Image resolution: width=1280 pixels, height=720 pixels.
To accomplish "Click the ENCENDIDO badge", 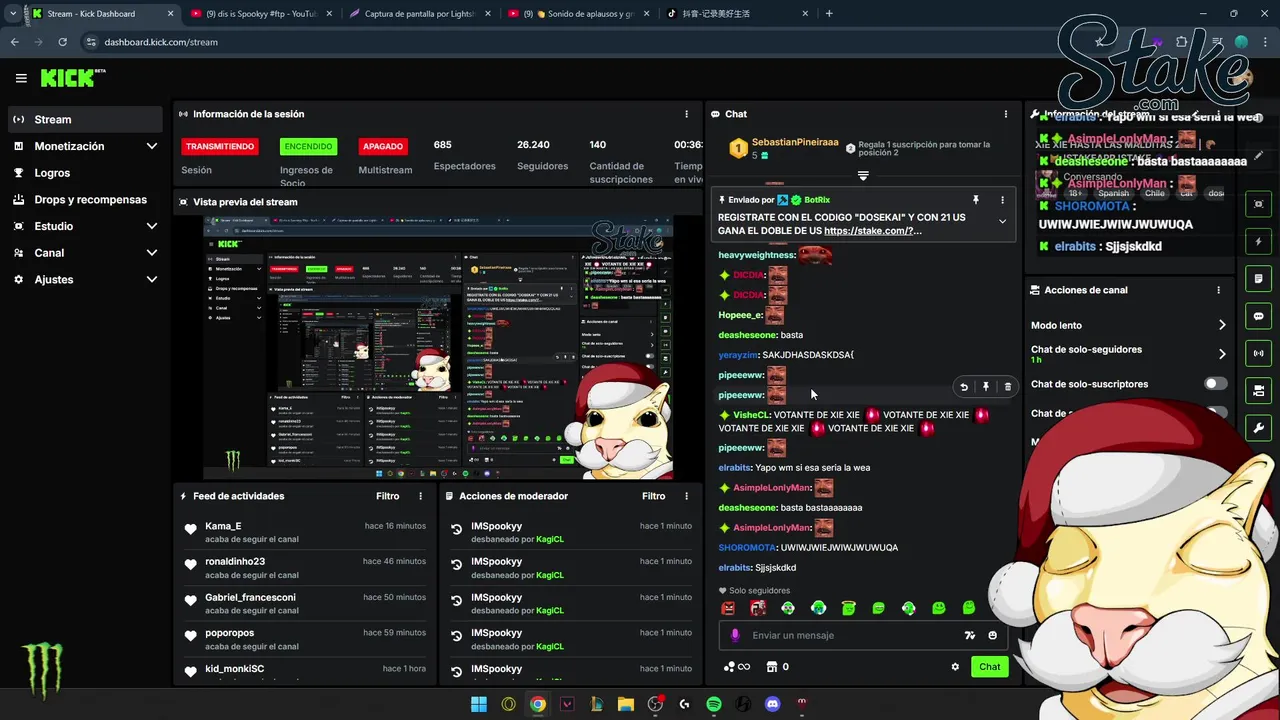I will click(308, 146).
